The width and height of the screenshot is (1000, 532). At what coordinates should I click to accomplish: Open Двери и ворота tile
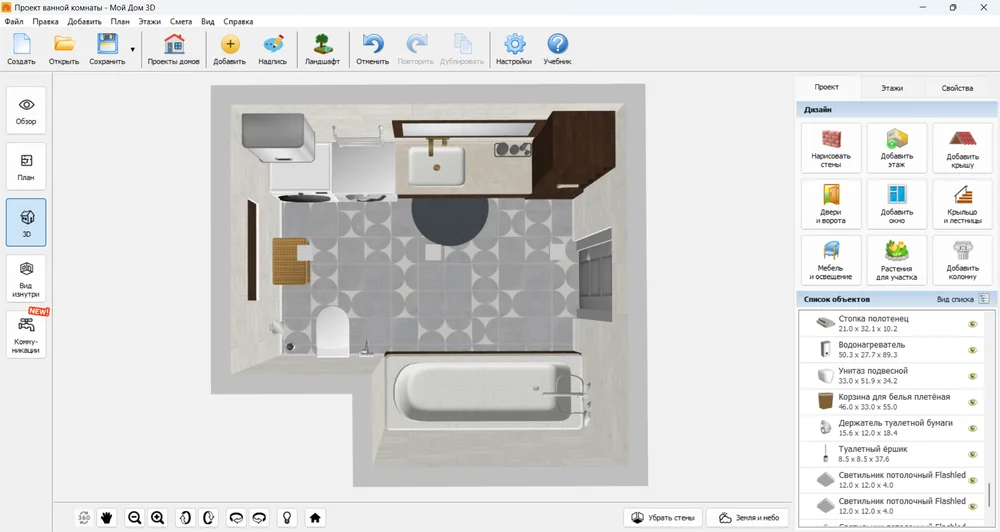pos(831,204)
